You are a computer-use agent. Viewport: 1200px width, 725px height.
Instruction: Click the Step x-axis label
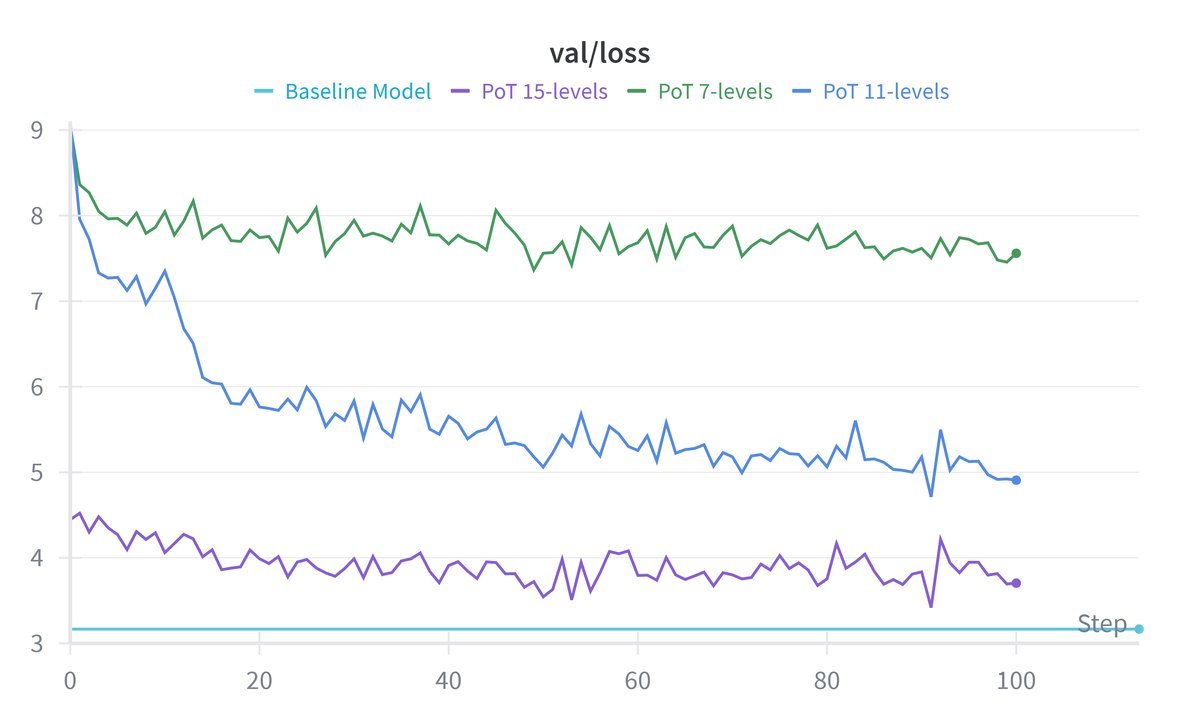coord(1102,625)
